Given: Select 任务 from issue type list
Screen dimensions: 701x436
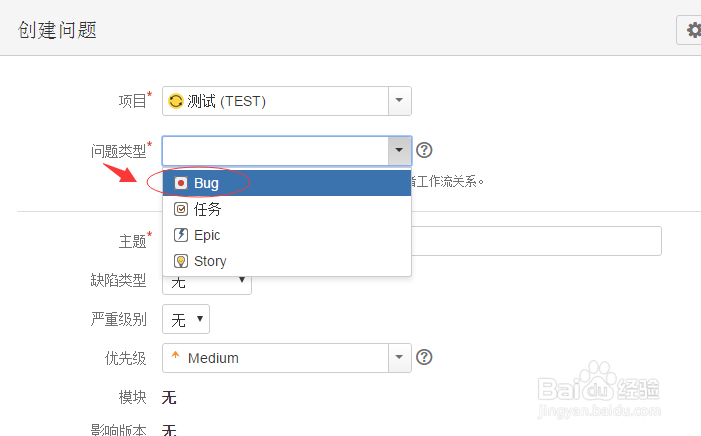Looking at the screenshot, I should (x=287, y=209).
